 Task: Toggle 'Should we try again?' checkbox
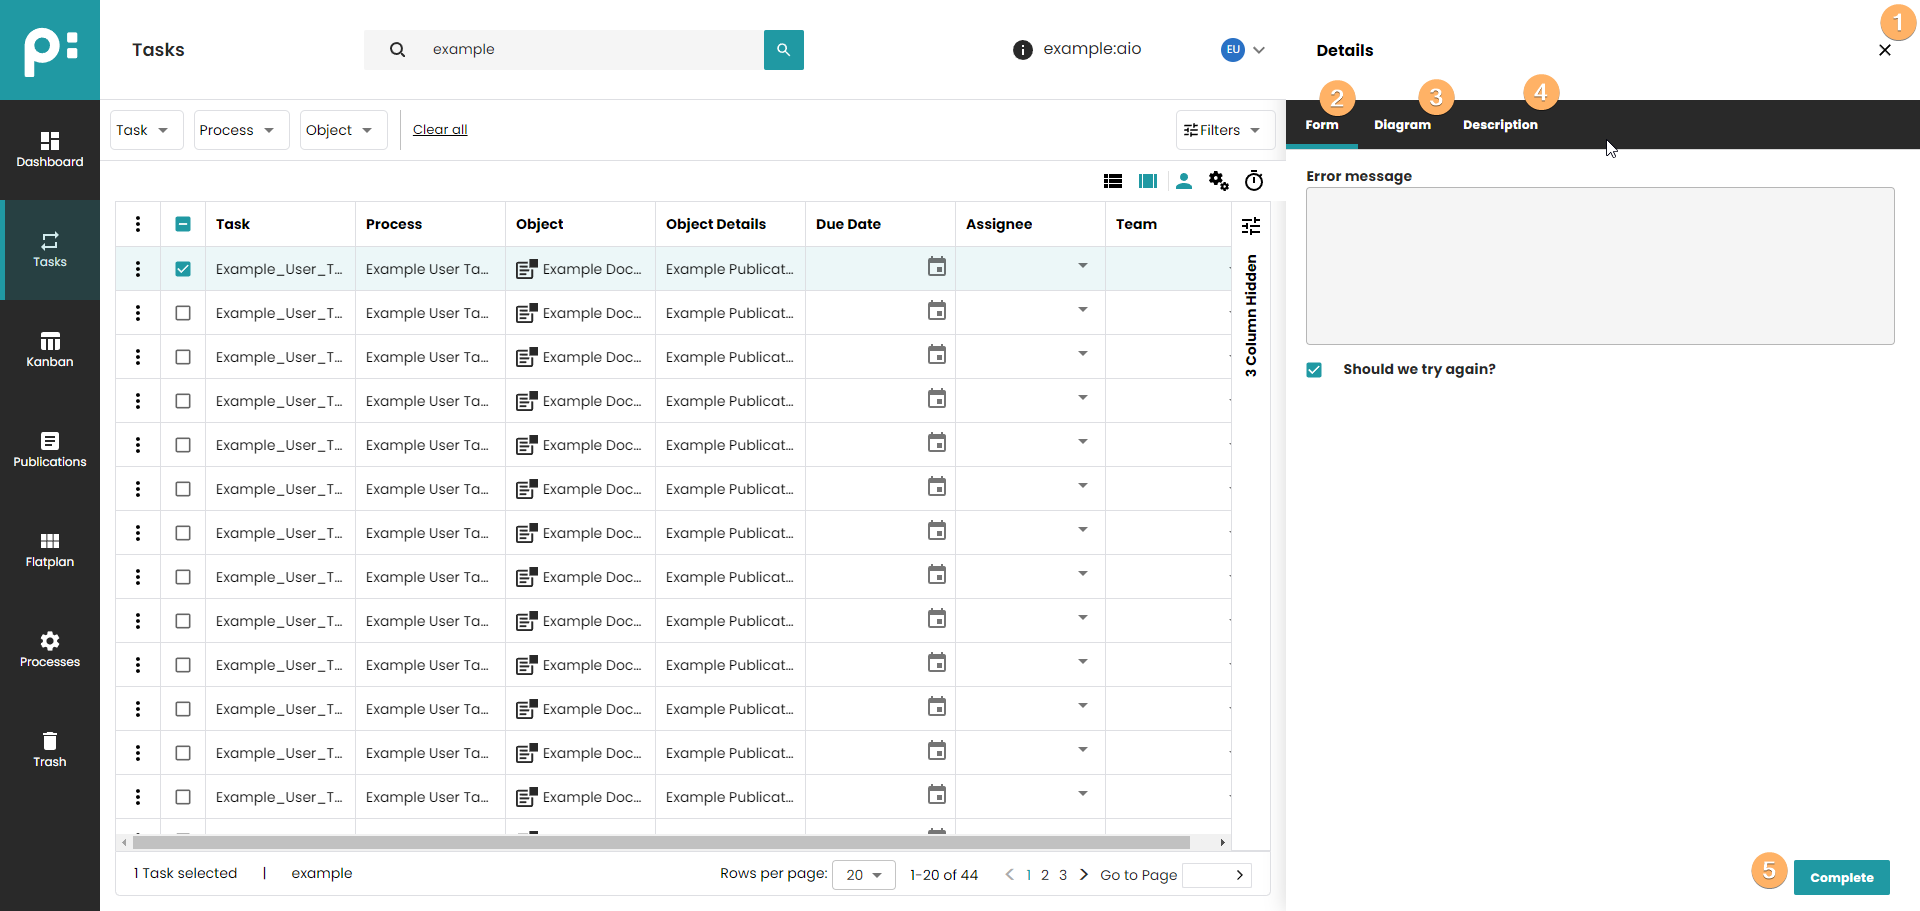[x=1314, y=370]
